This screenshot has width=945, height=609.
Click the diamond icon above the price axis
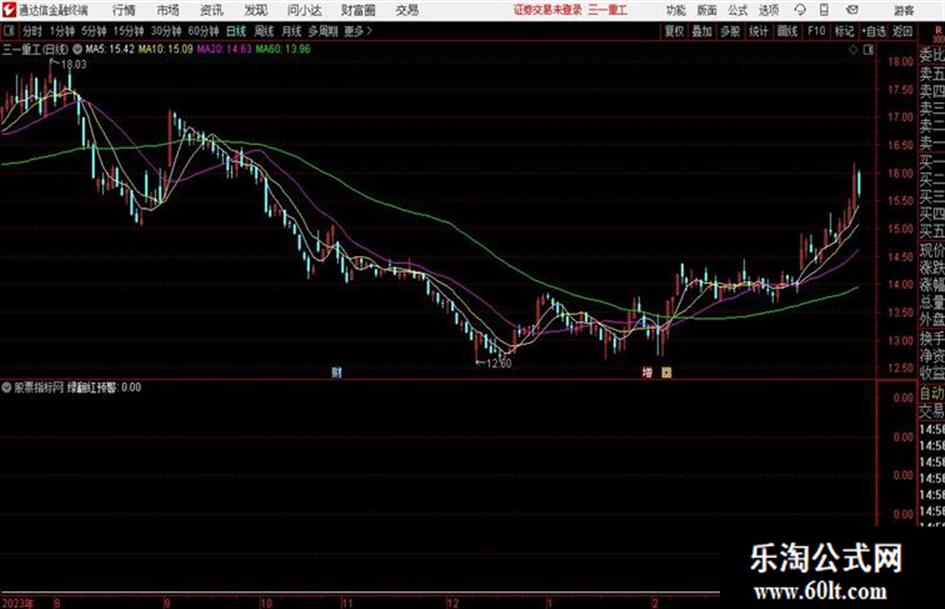tap(853, 50)
